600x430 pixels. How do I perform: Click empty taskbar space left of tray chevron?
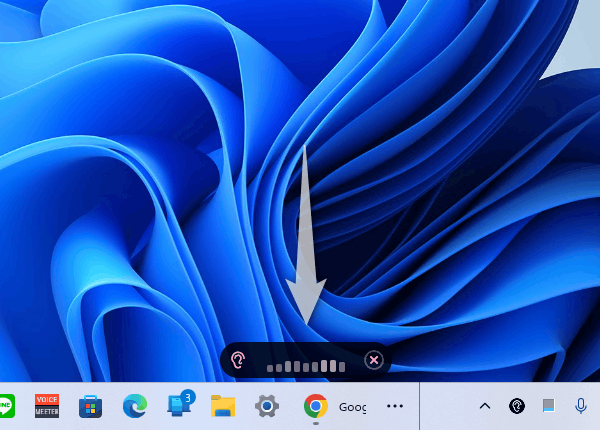point(450,406)
